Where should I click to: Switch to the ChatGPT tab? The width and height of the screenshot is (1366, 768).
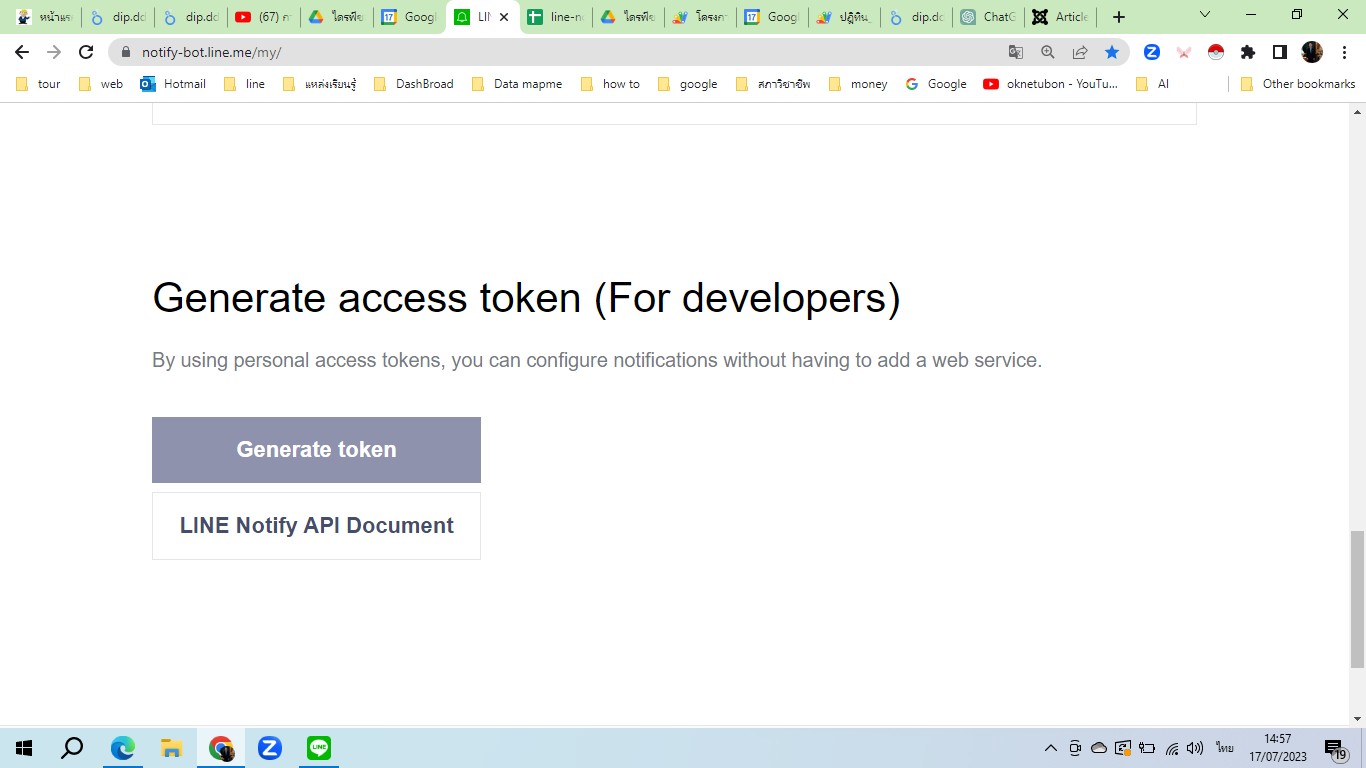tap(989, 17)
